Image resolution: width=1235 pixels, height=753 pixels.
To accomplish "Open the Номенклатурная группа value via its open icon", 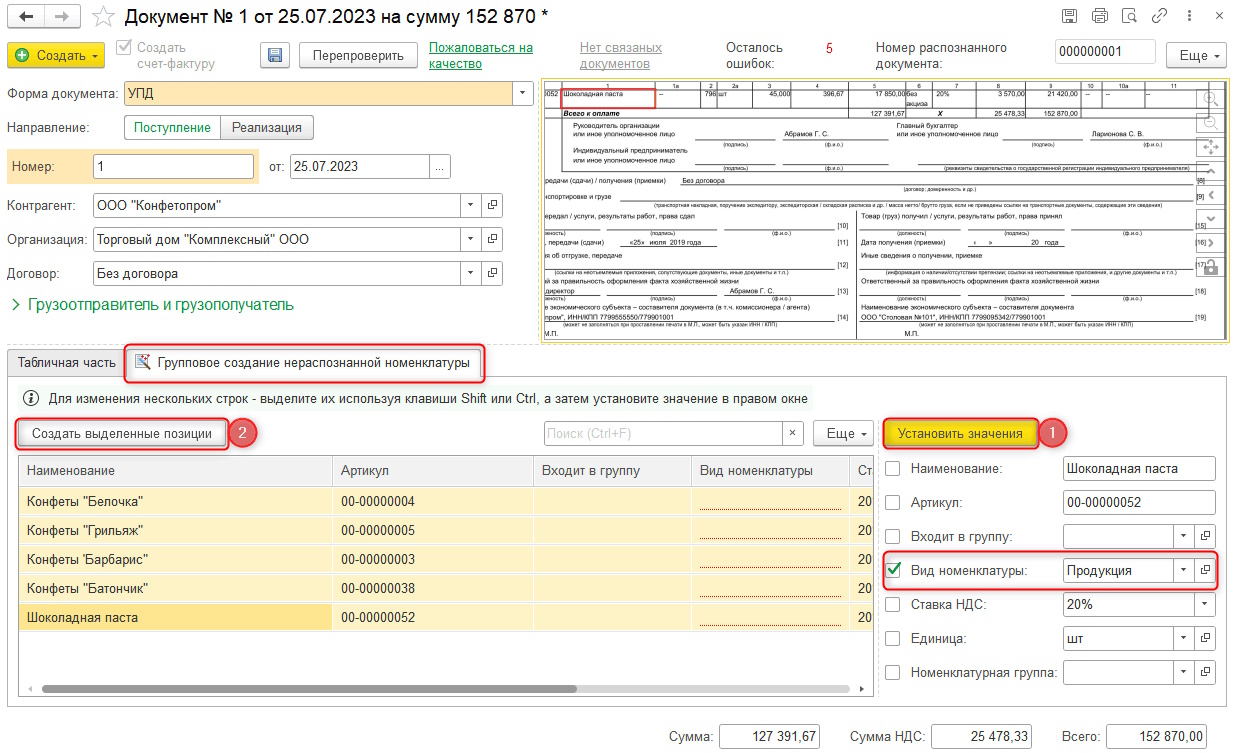I will click(1205, 672).
